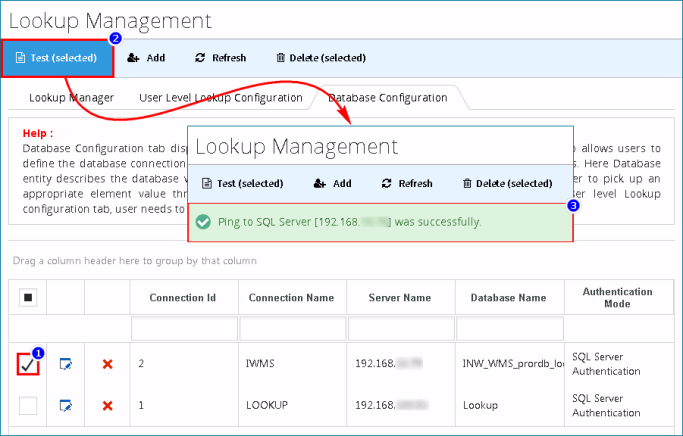Click Add in the inset panel toolbar
The height and width of the screenshot is (436, 683).
332,183
